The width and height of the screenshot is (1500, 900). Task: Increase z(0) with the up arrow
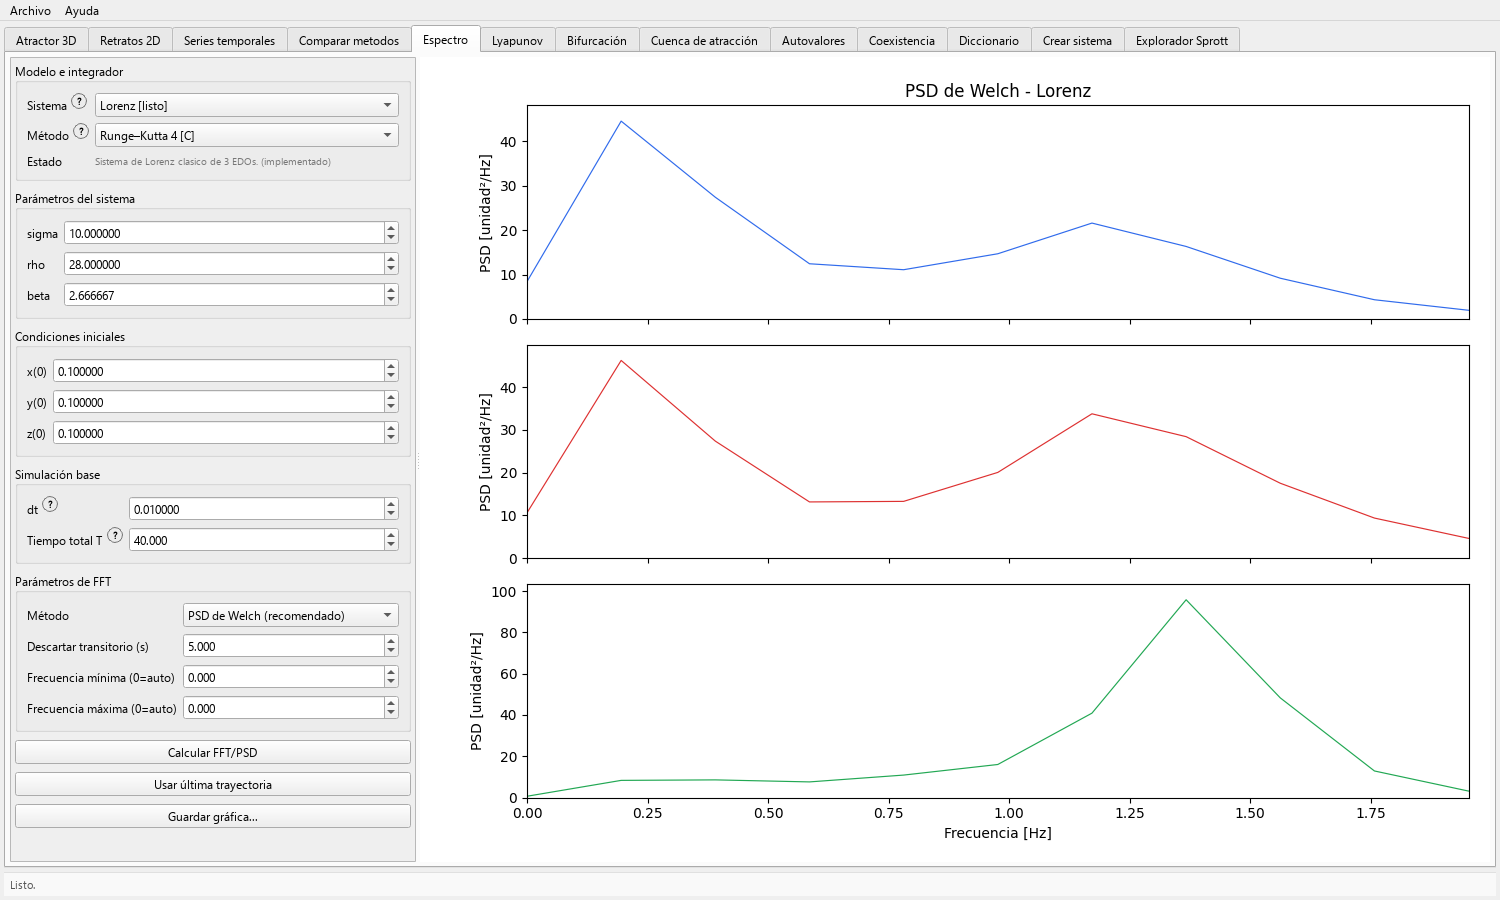pos(391,428)
